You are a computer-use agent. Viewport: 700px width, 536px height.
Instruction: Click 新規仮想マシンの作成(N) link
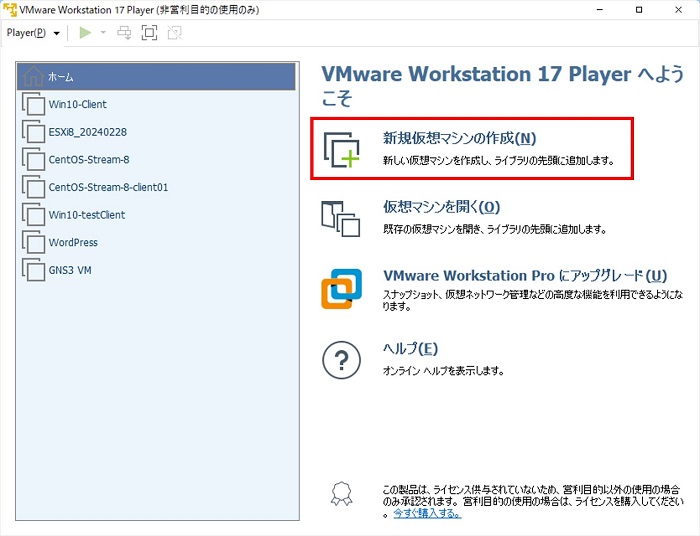pos(459,138)
